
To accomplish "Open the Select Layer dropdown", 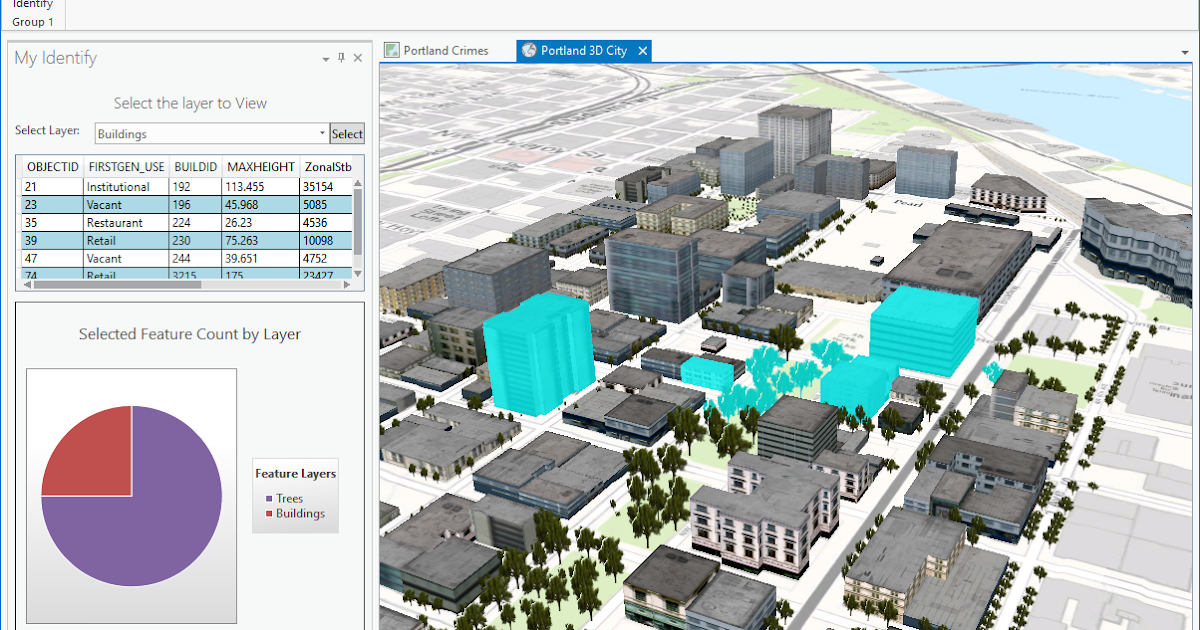I will pyautogui.click(x=321, y=132).
